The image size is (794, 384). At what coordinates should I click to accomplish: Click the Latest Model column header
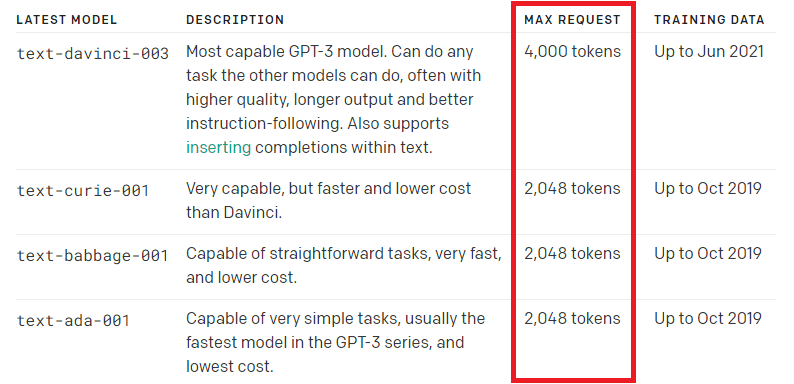67,20
